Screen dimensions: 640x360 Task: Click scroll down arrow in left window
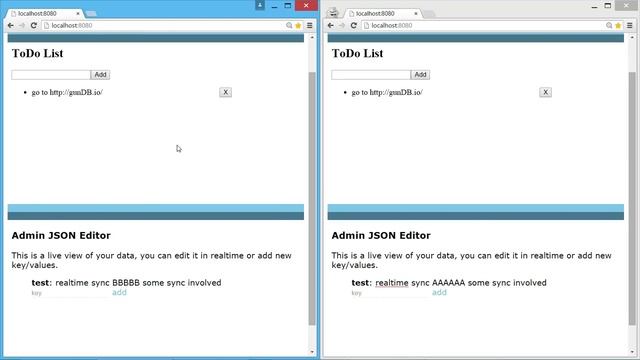tap(312, 352)
